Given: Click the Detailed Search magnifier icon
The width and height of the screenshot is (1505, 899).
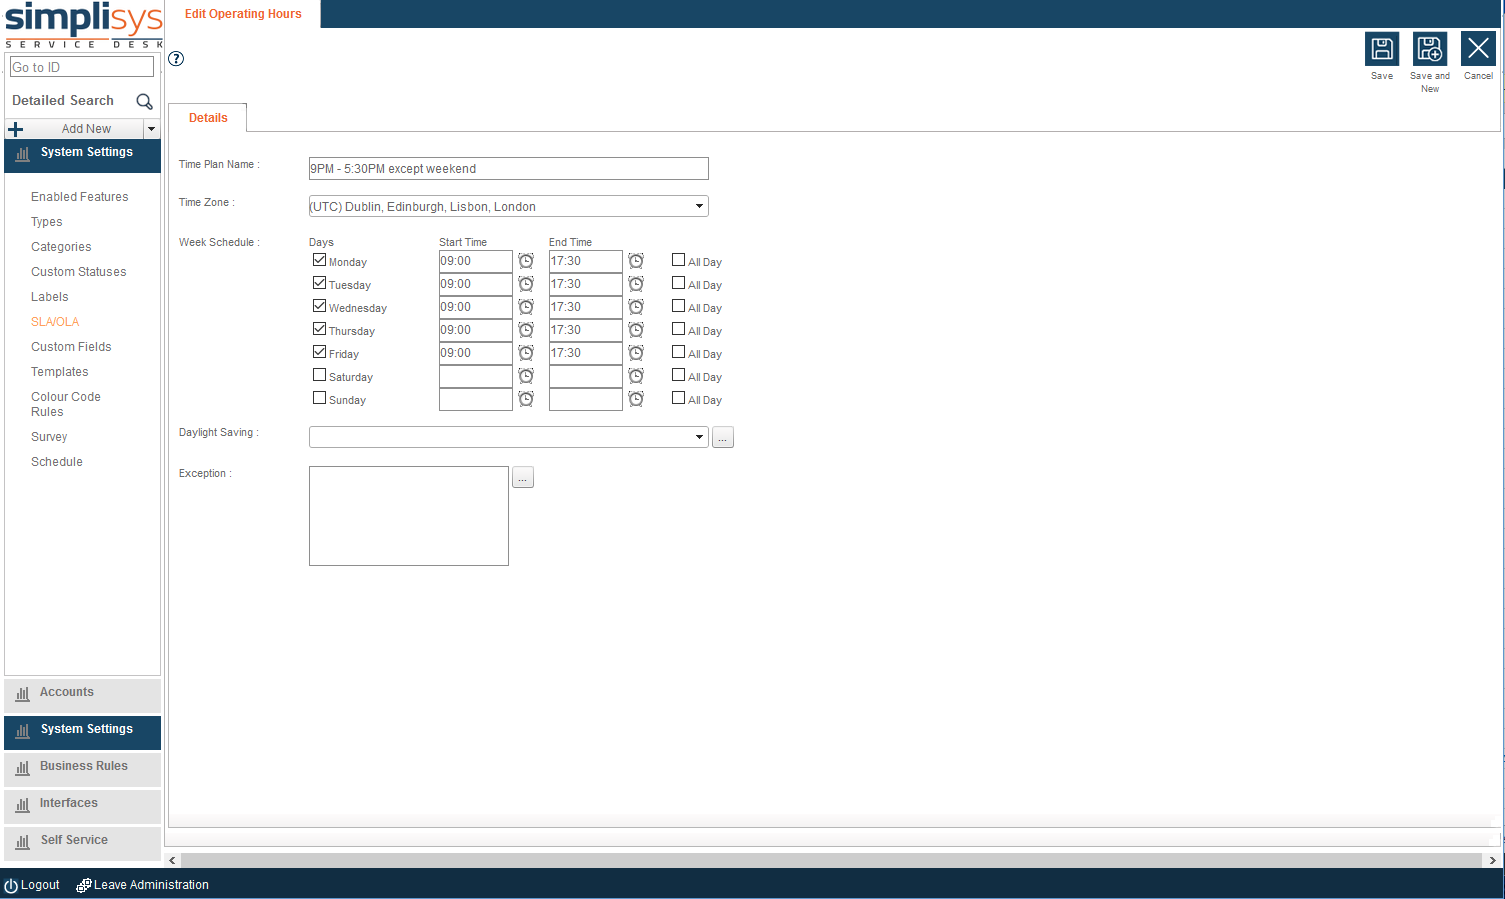Looking at the screenshot, I should click(x=144, y=101).
